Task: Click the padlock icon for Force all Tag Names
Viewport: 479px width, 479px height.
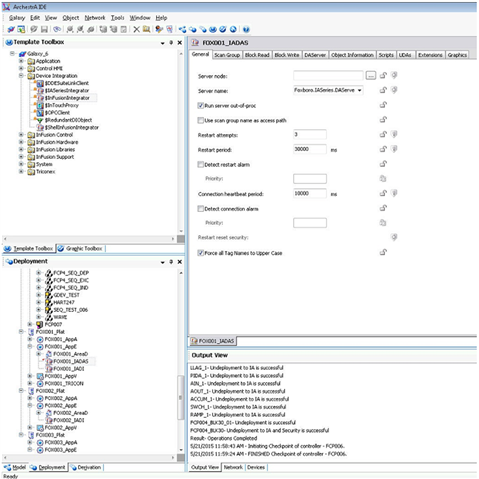Action: point(383,253)
